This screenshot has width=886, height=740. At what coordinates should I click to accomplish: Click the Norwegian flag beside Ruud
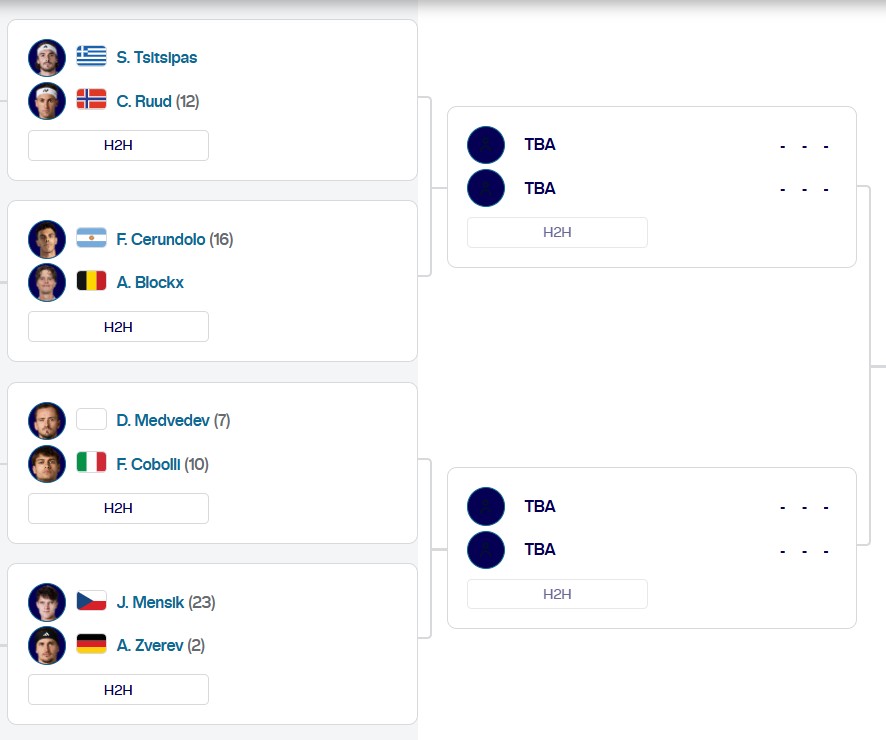[91, 101]
